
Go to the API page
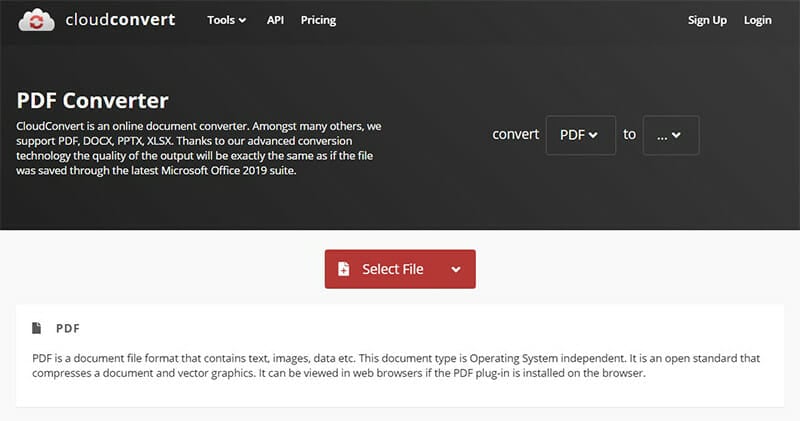tap(275, 20)
